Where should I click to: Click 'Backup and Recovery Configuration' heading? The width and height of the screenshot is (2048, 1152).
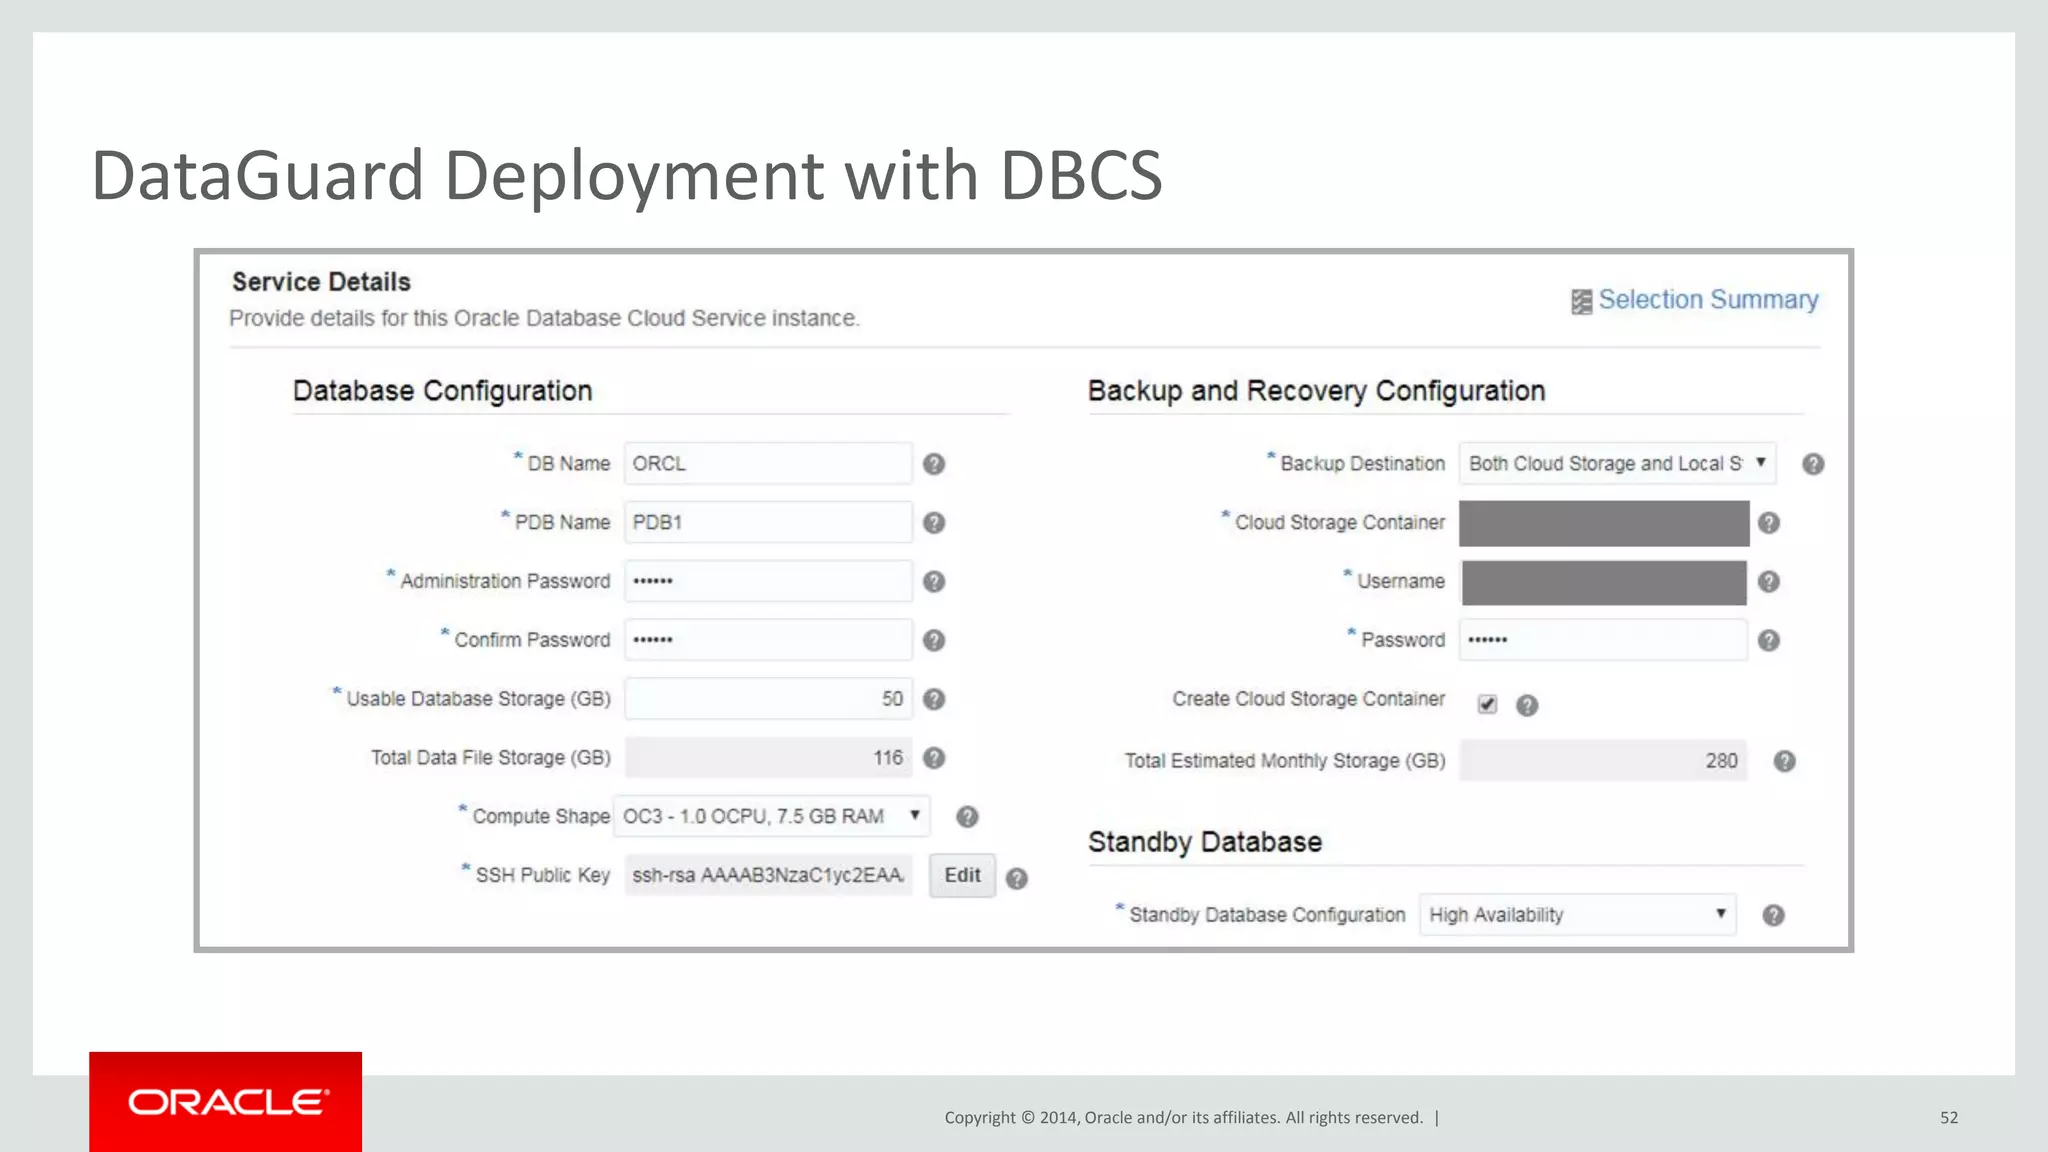[x=1316, y=391]
